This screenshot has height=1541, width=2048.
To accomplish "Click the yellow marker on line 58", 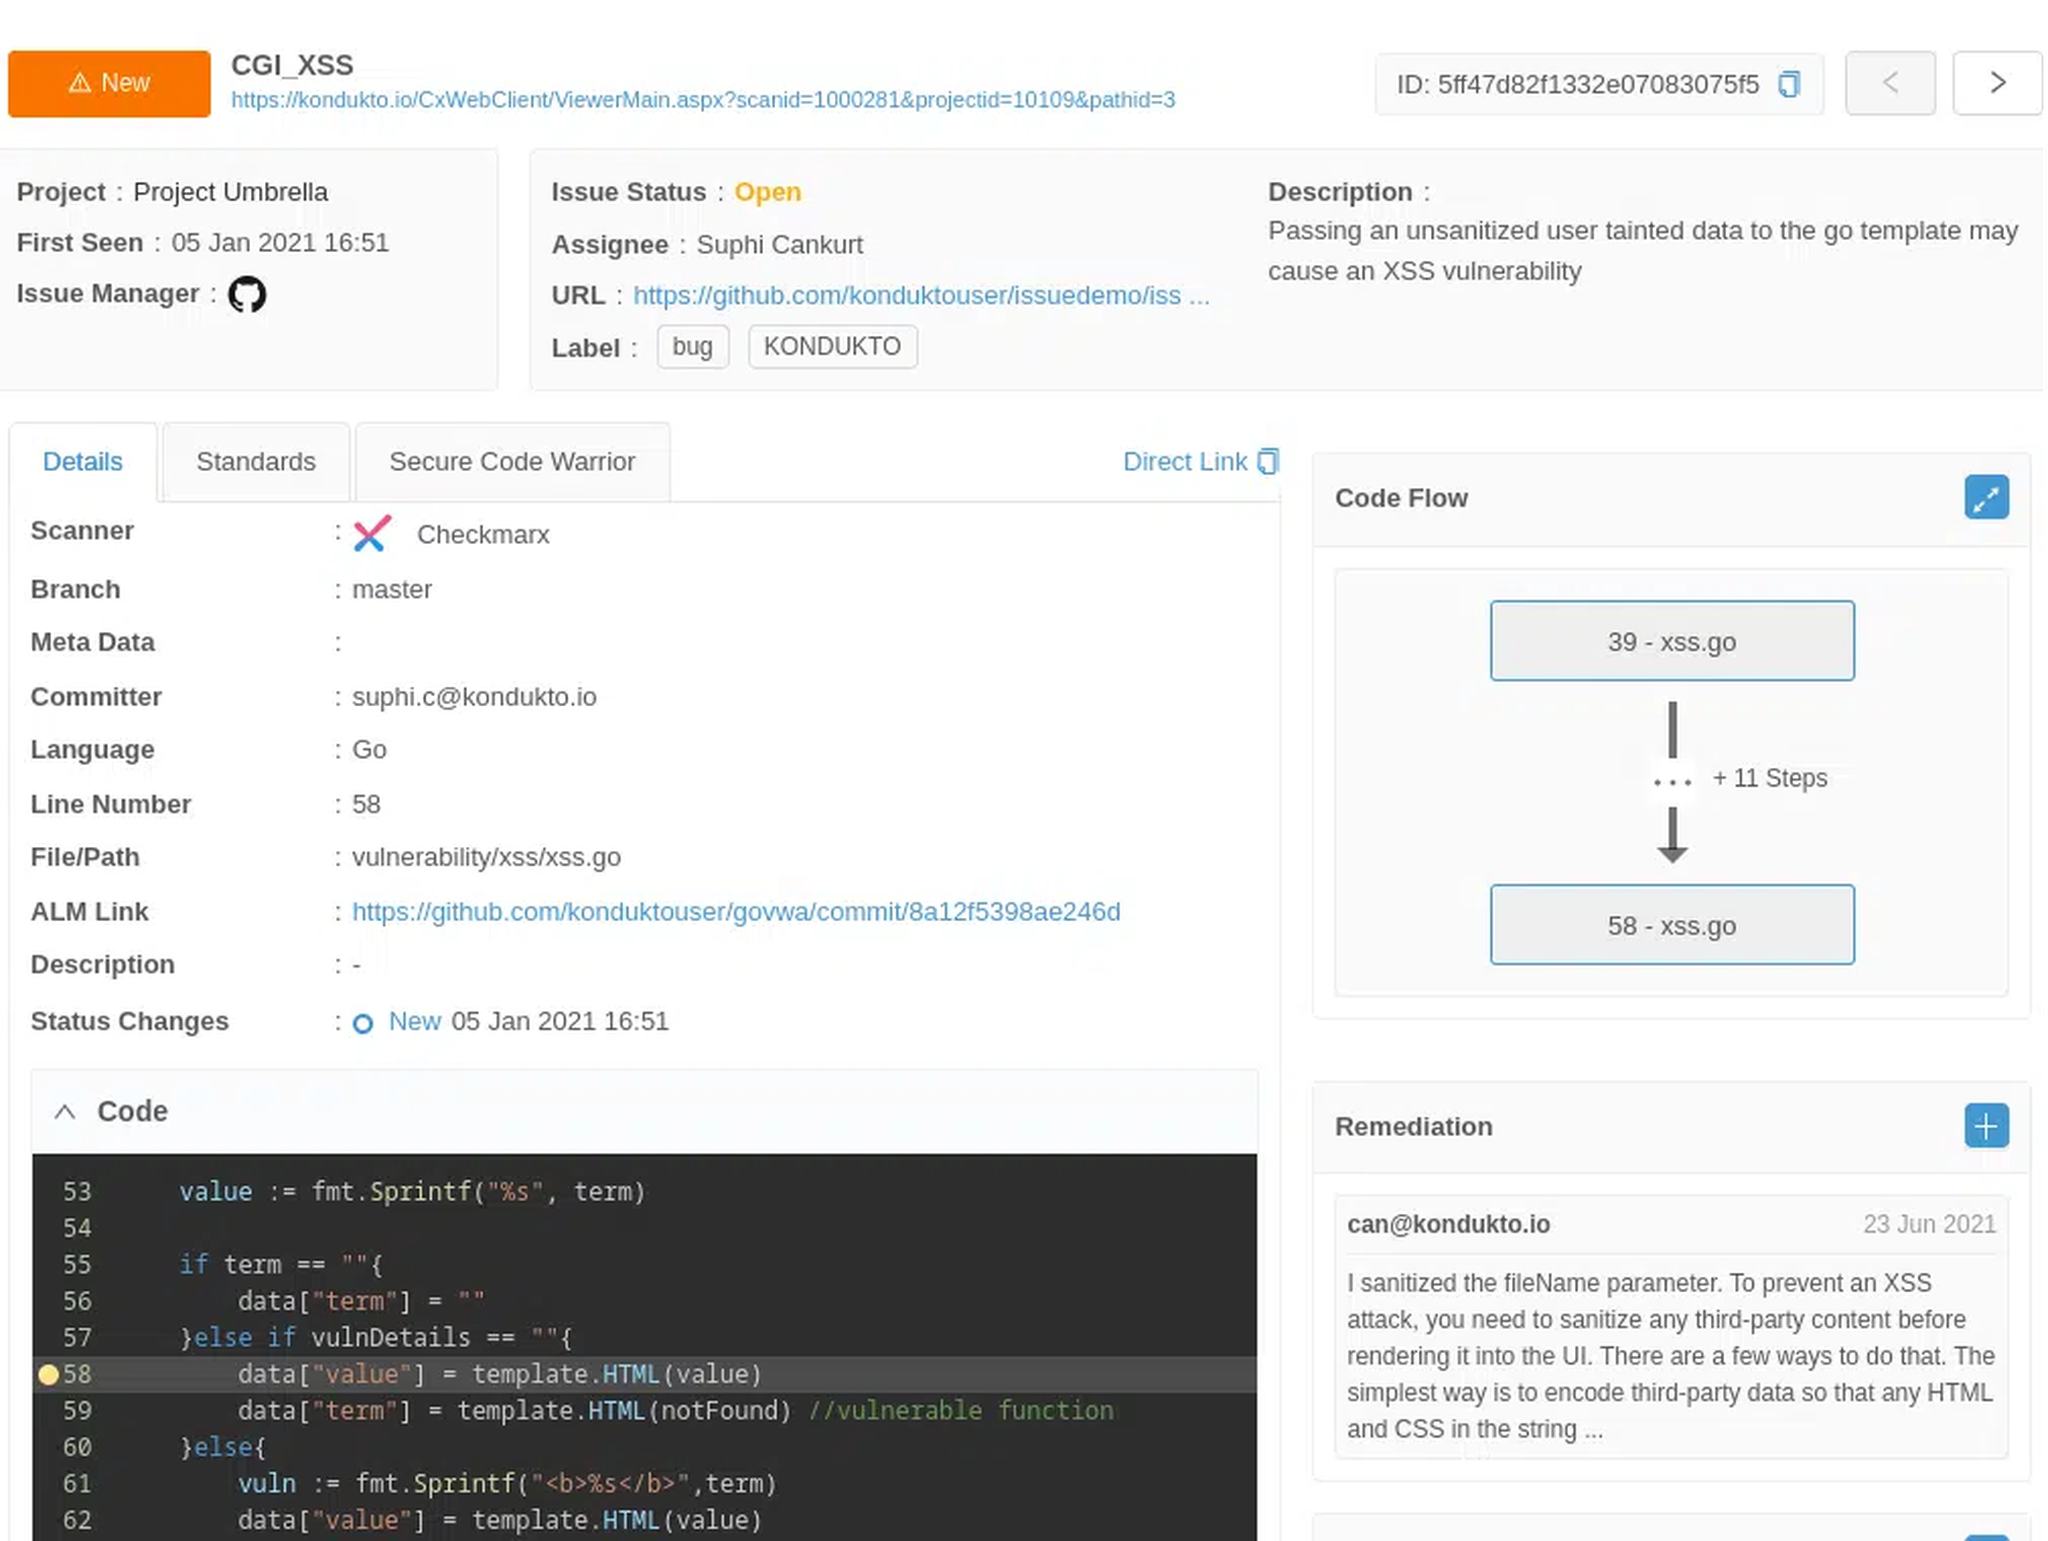I will click(x=47, y=1374).
